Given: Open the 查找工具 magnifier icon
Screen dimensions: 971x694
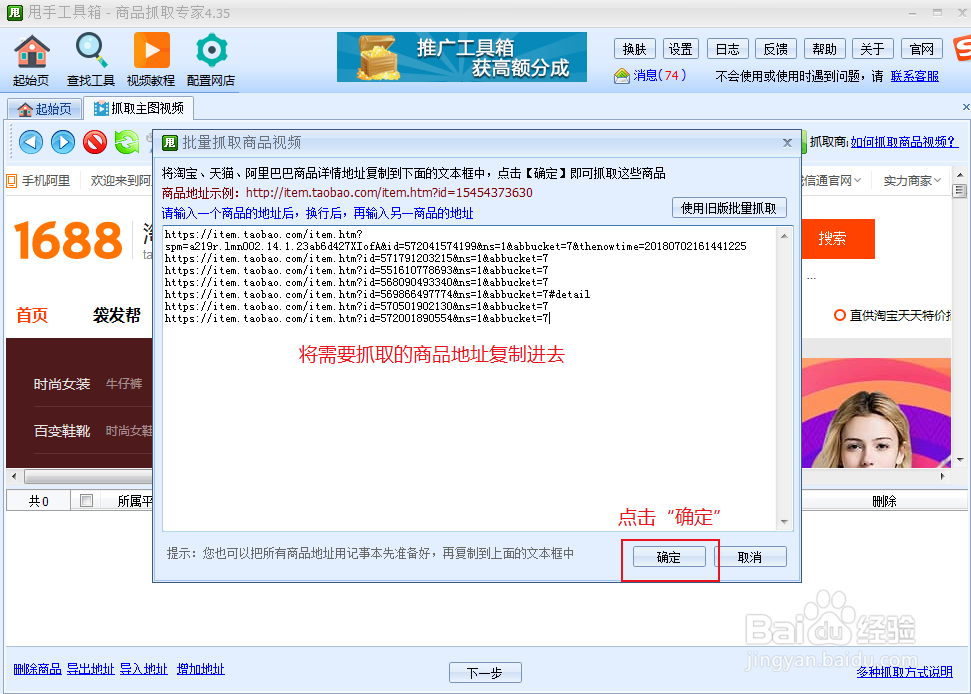Looking at the screenshot, I should pos(91,60).
